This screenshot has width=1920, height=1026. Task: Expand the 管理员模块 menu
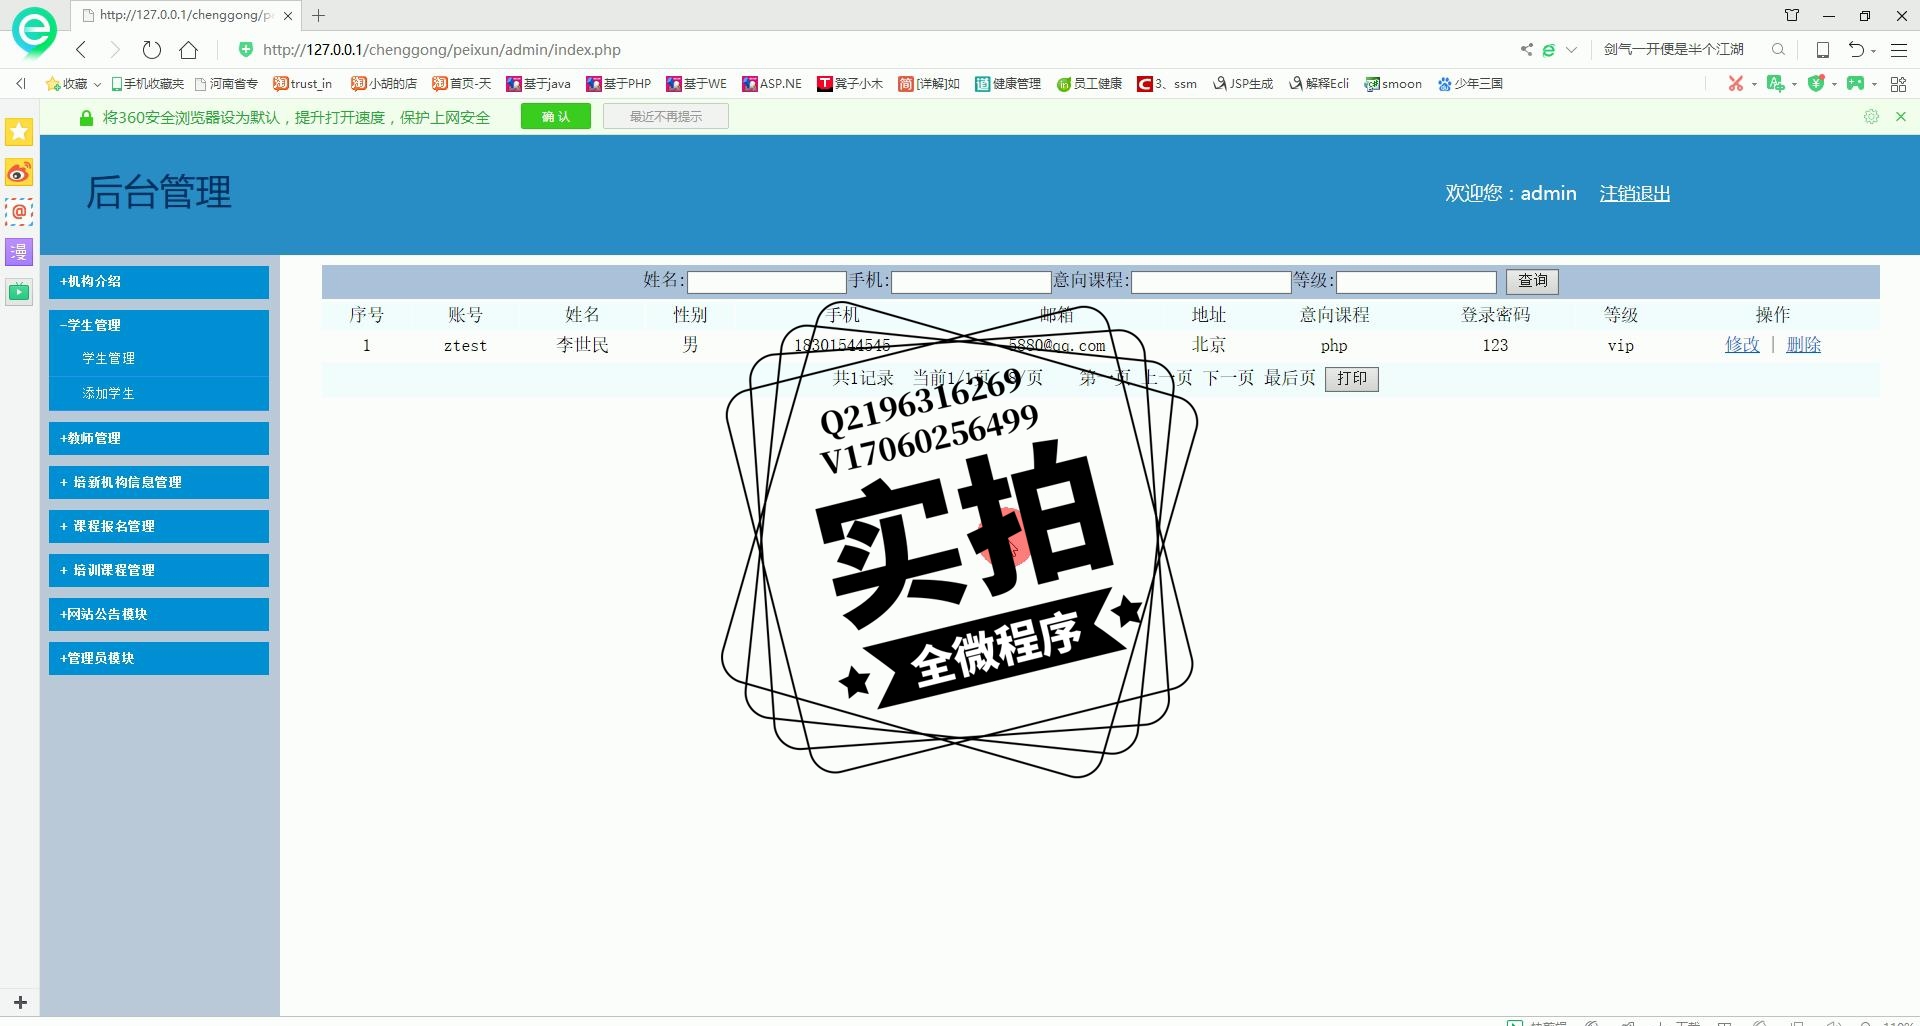pyautogui.click(x=159, y=658)
